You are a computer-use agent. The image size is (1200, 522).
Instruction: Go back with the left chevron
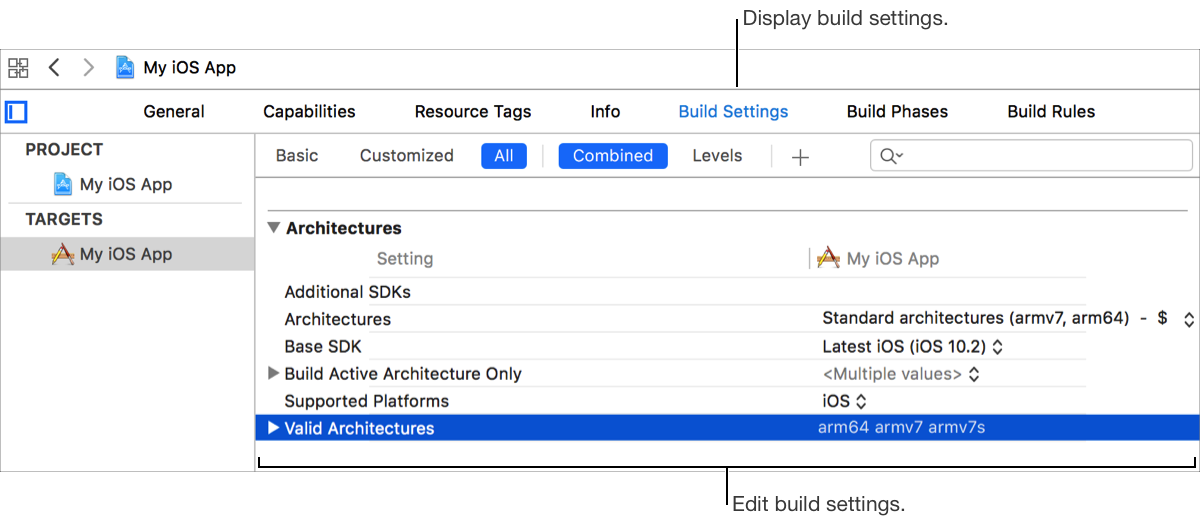coord(55,68)
